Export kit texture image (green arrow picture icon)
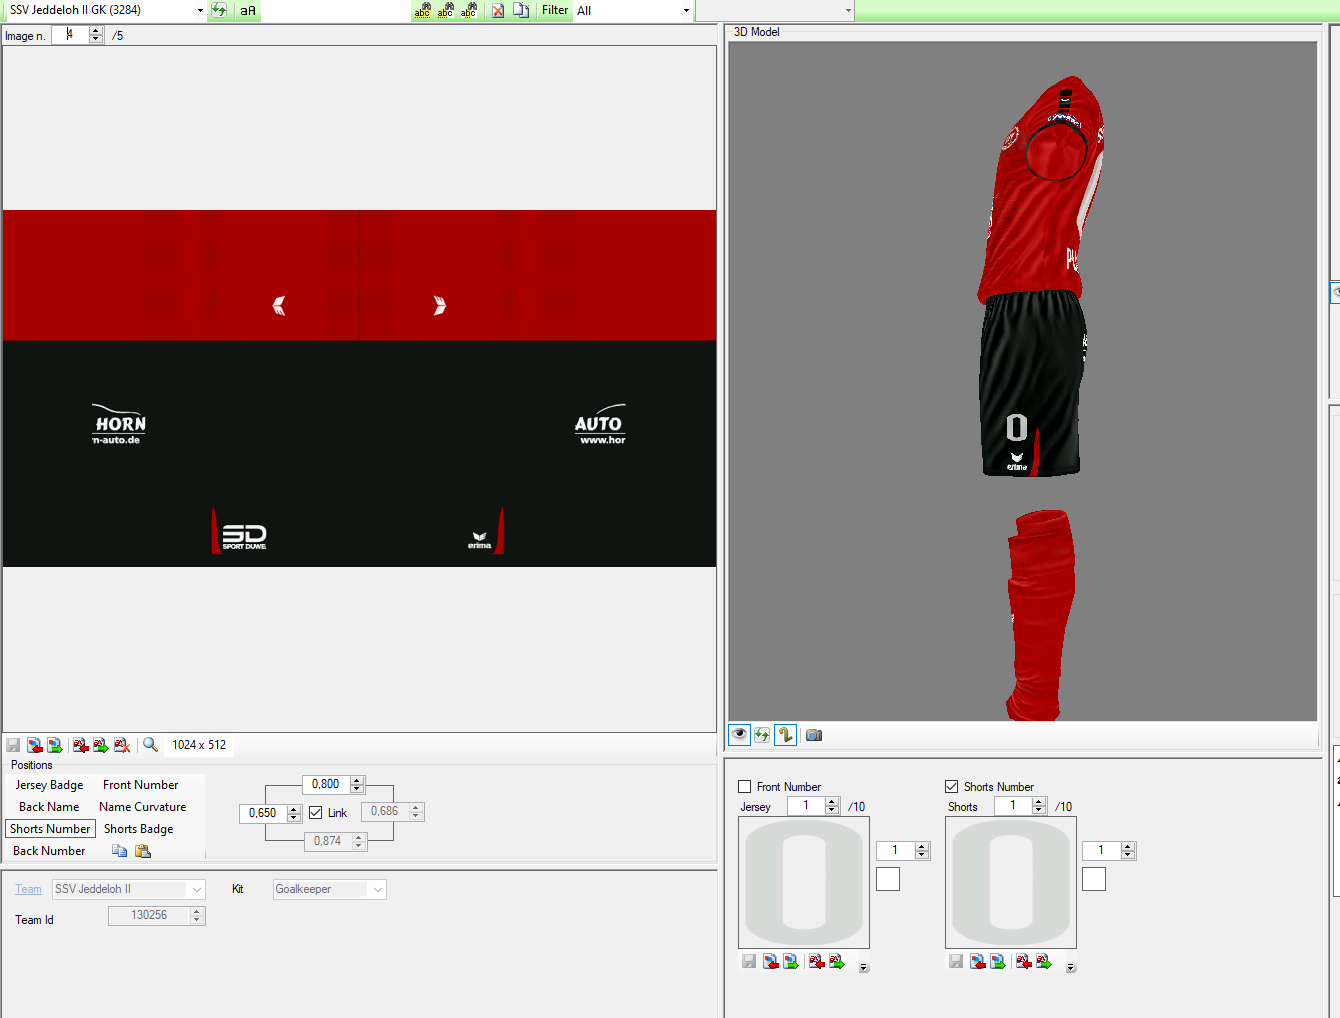 [55, 745]
